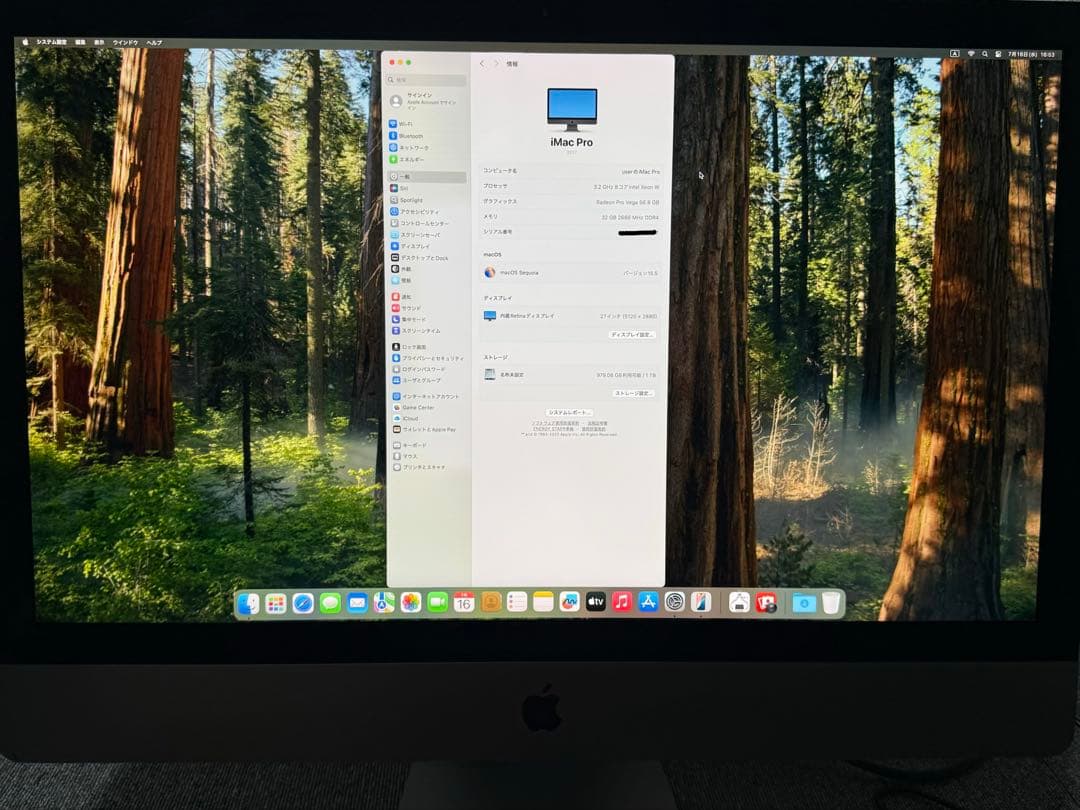Screen dimensions: 1080x810
Task: Open システムレポート from the info page
Action: [x=569, y=412]
